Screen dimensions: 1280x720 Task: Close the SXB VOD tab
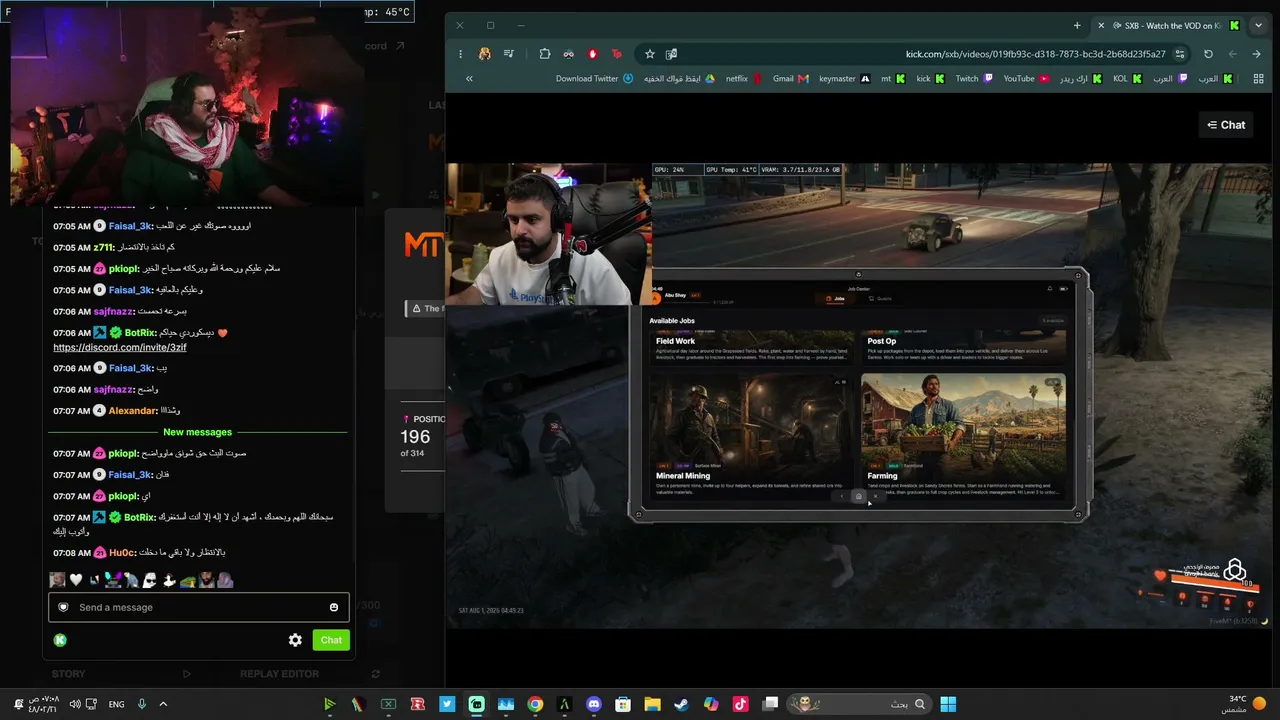click(1101, 26)
